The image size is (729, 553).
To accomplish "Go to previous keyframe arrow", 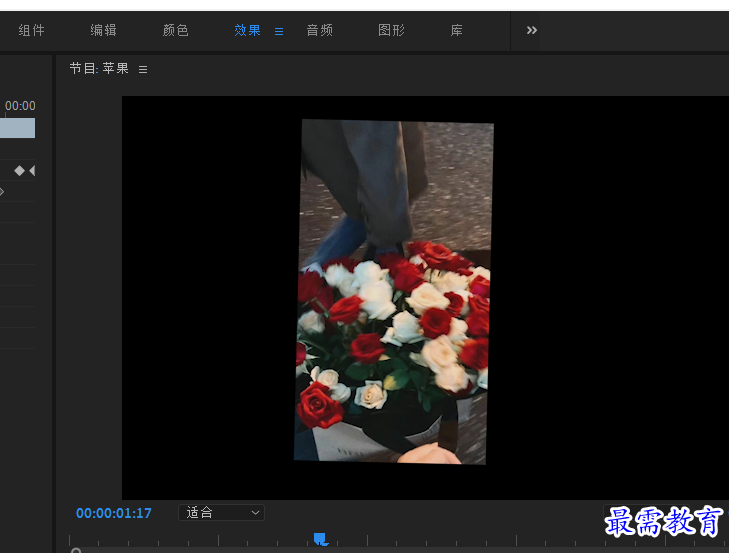I will (x=32, y=171).
